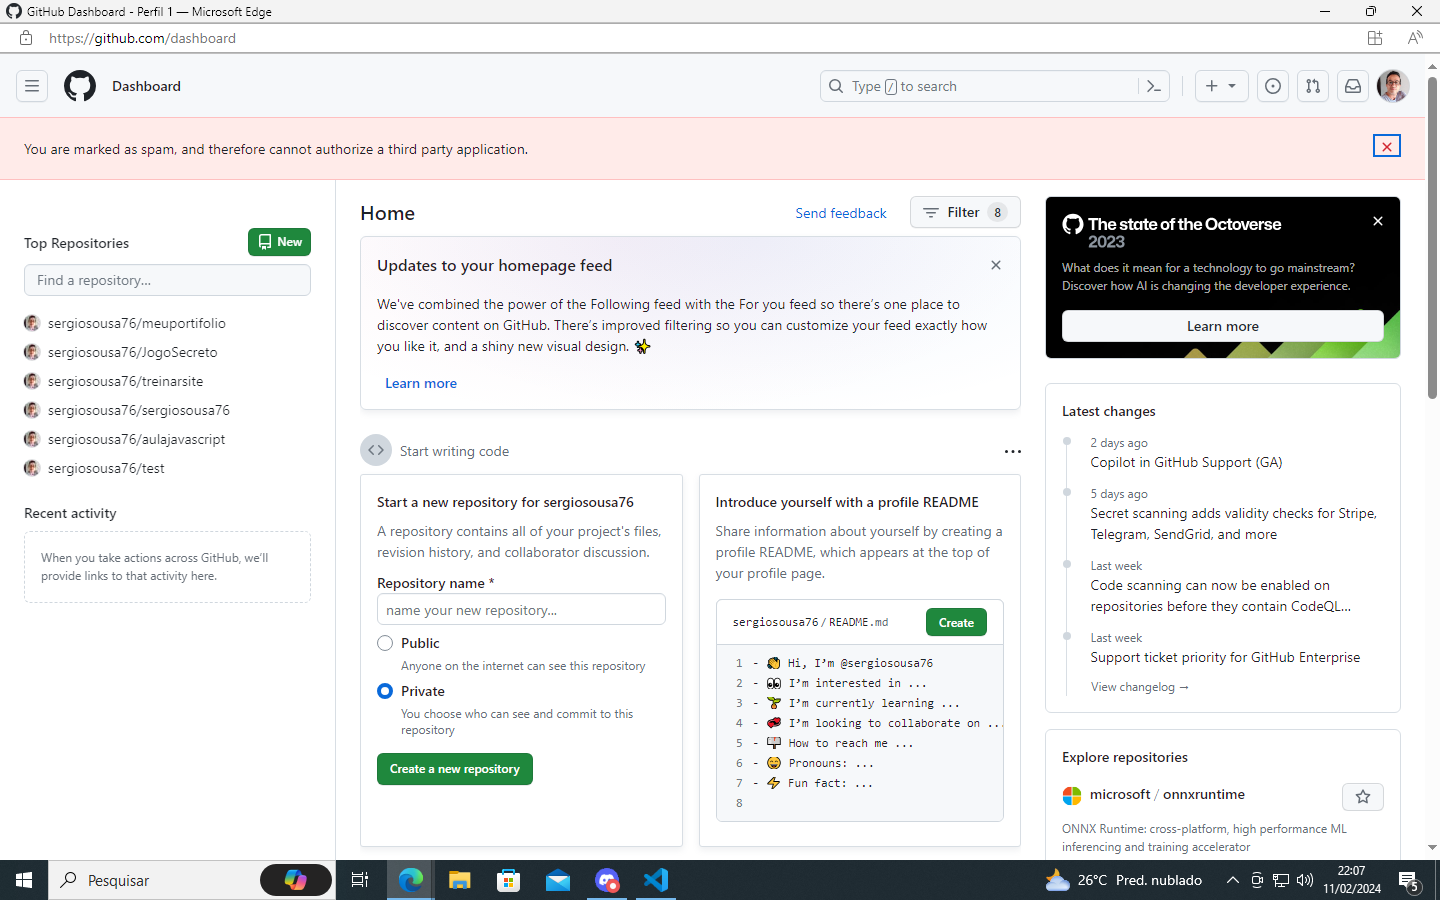This screenshot has height=900, width=1440.
Task: Open the hamburger navigation menu
Action: [x=32, y=86]
